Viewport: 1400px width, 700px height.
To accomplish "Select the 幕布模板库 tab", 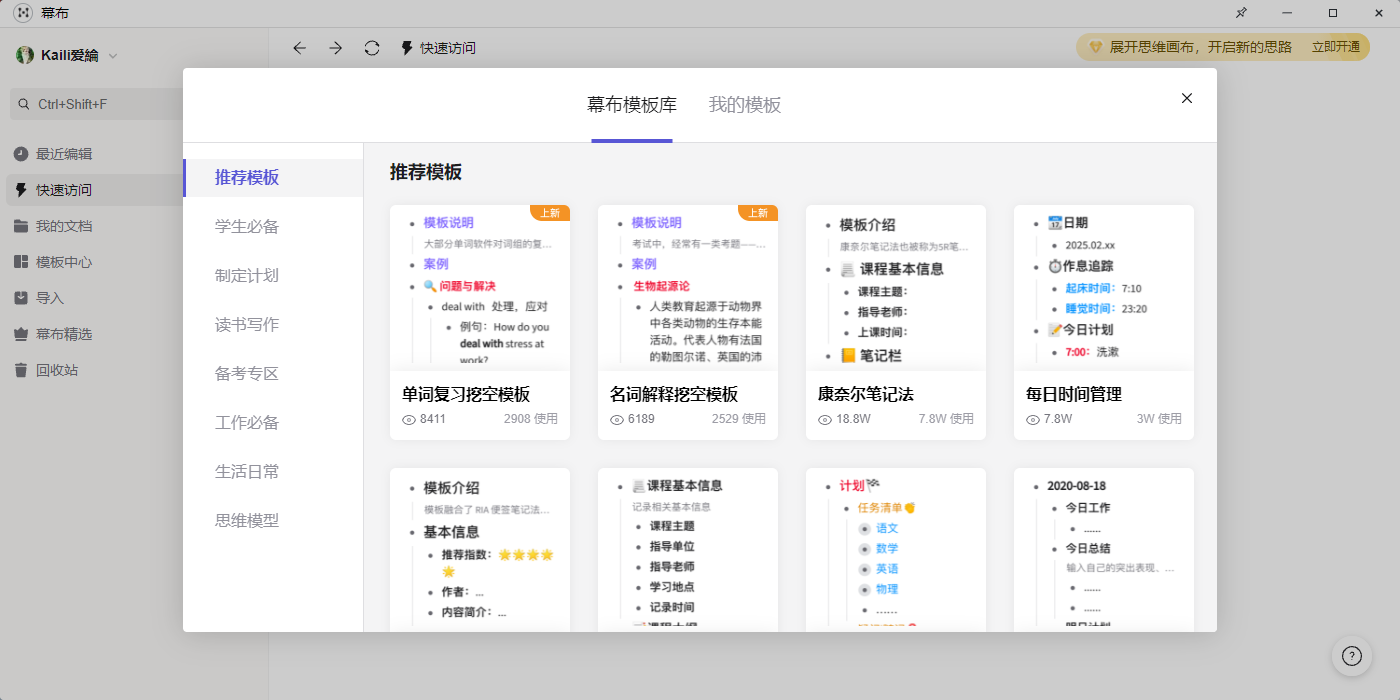I will coord(631,105).
